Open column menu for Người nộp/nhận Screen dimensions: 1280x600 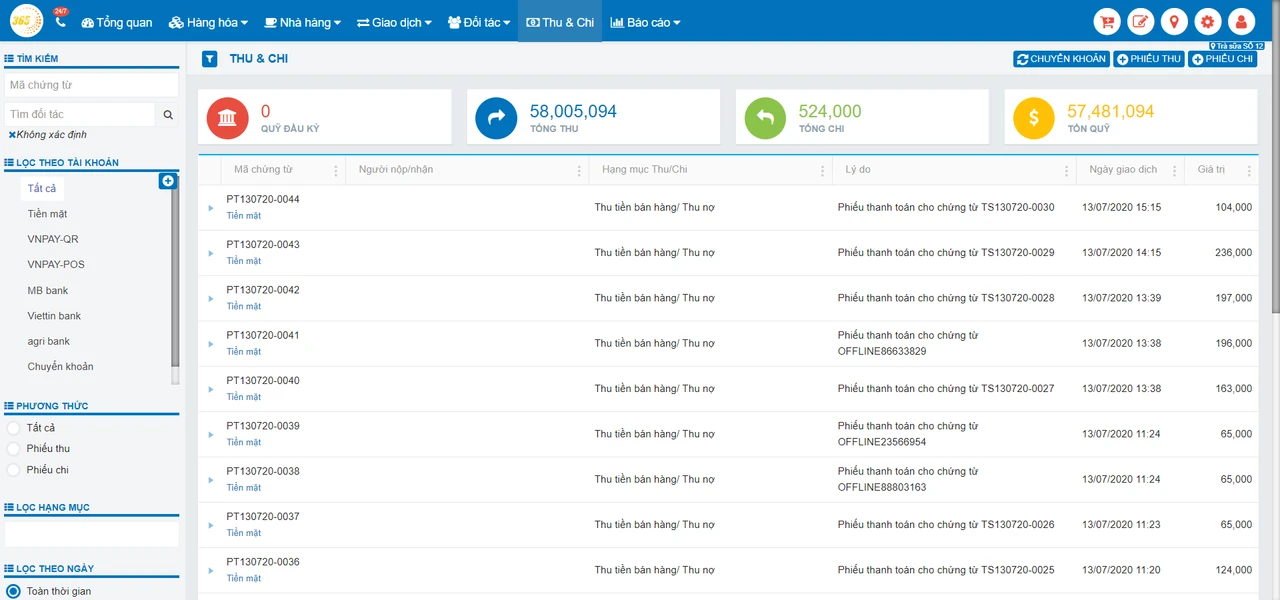(x=579, y=171)
